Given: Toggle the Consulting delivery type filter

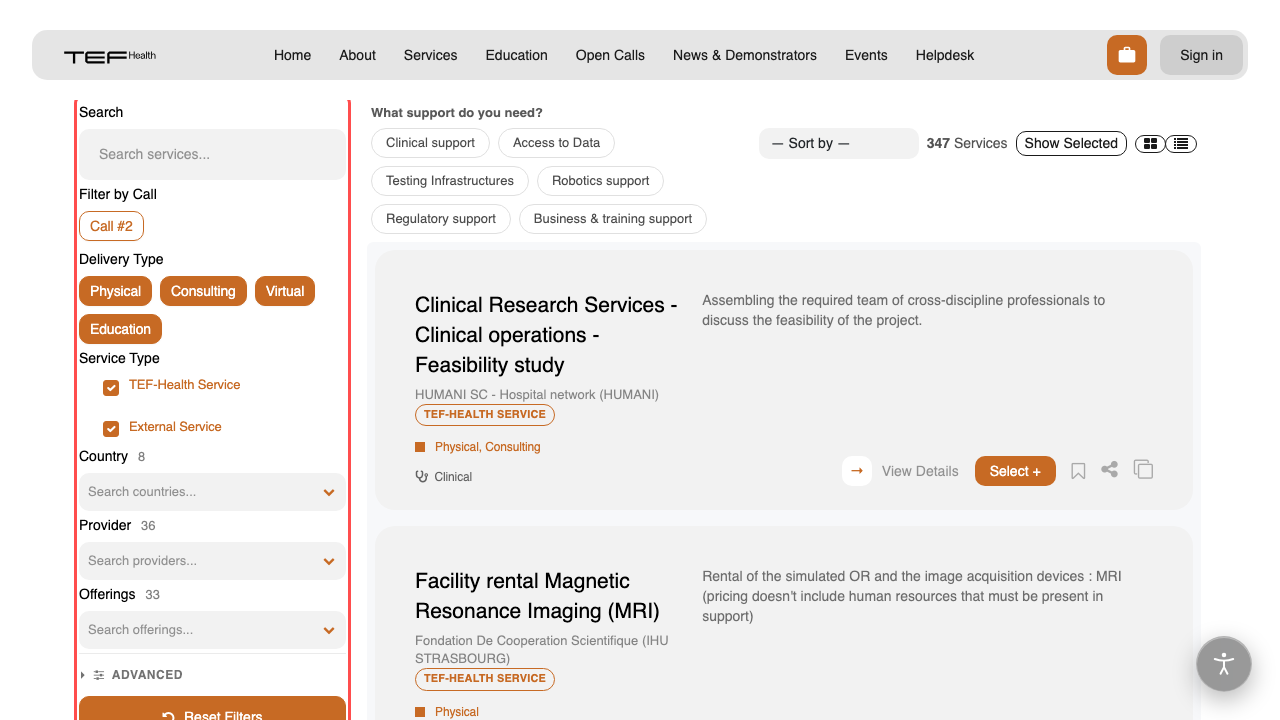Looking at the screenshot, I should [203, 291].
